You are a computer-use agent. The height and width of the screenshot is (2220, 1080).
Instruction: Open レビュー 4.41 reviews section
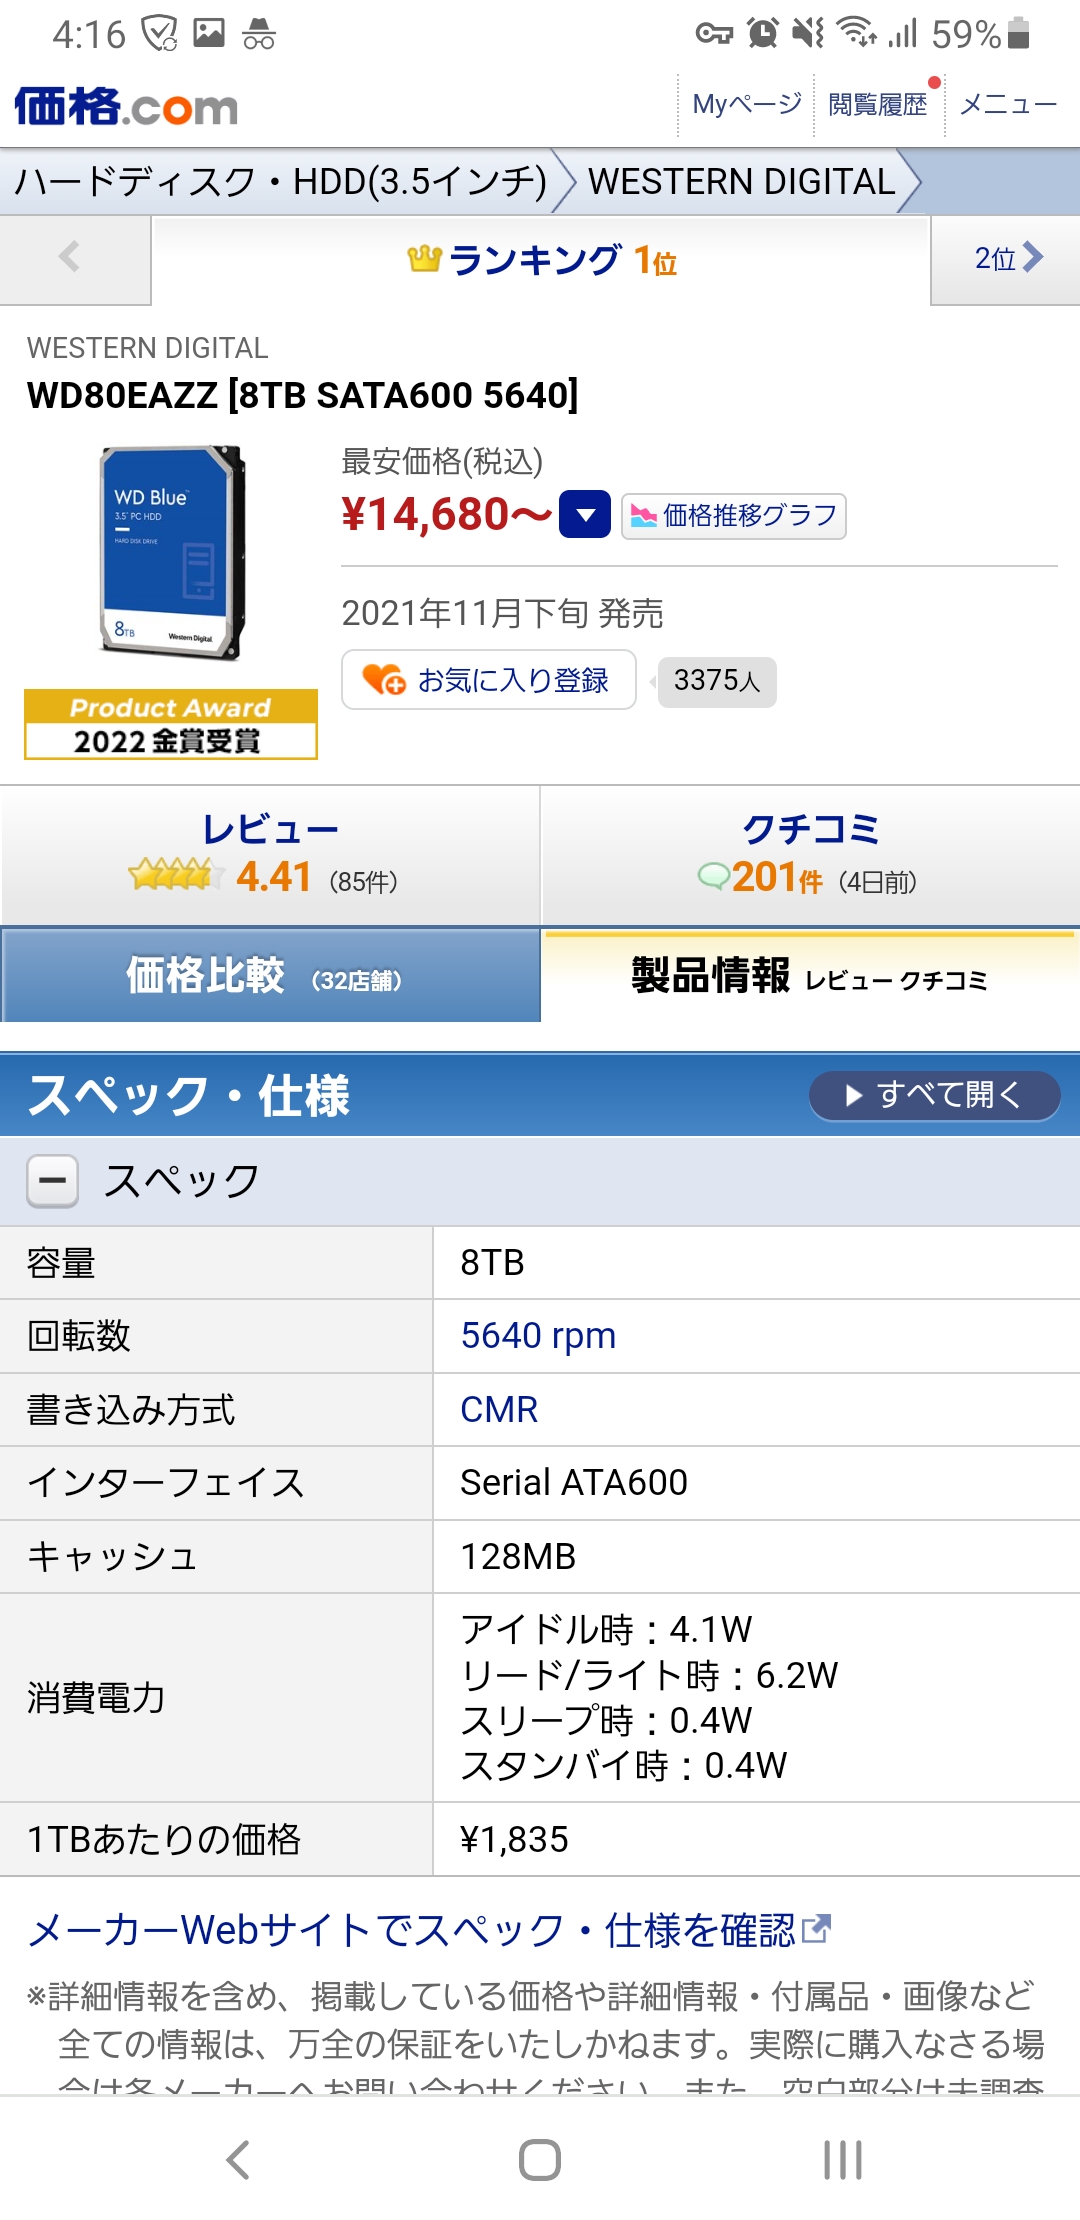pos(270,855)
